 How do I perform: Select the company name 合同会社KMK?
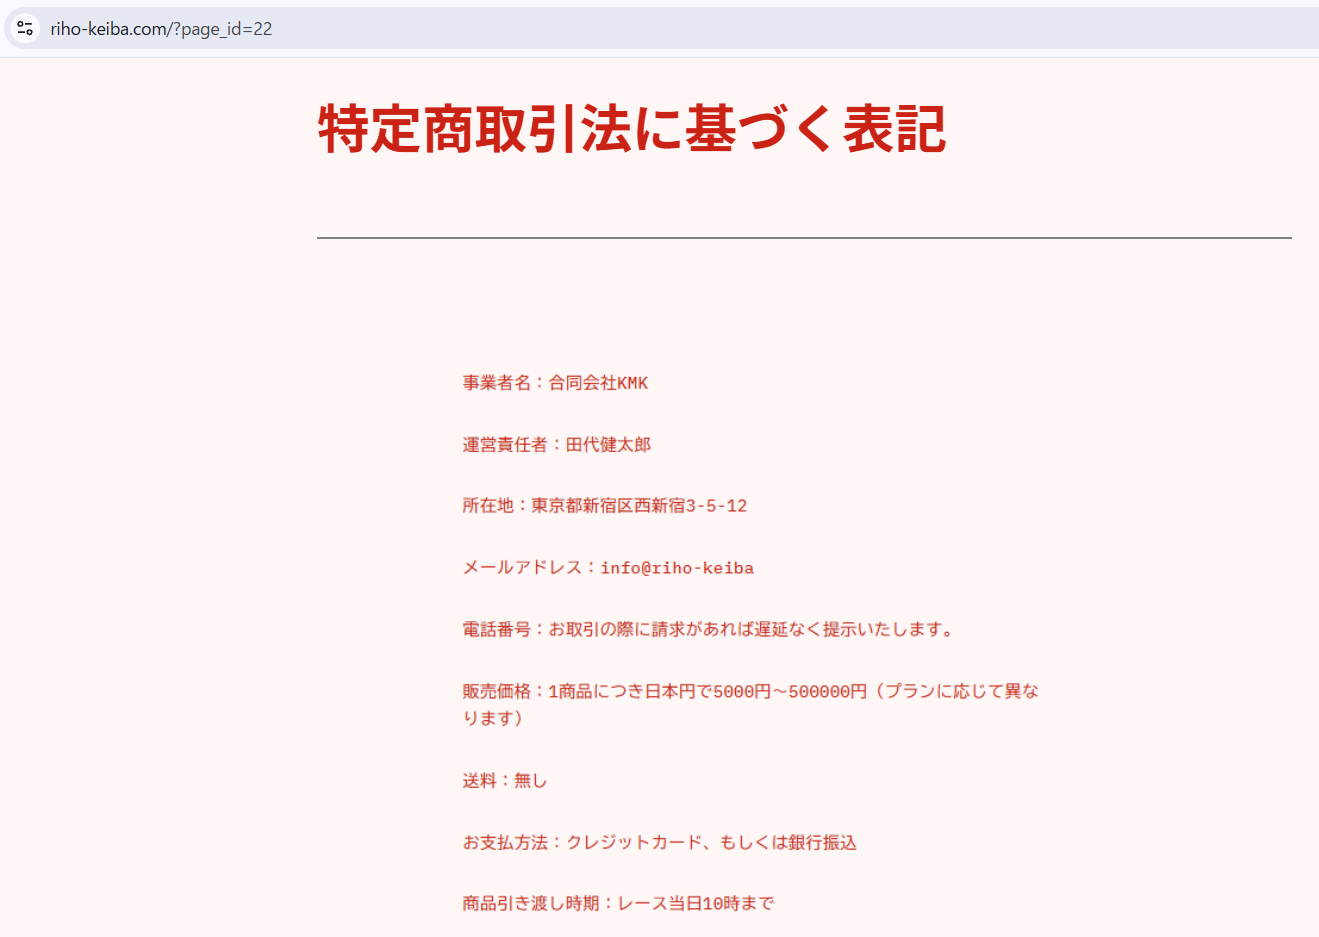(x=598, y=383)
